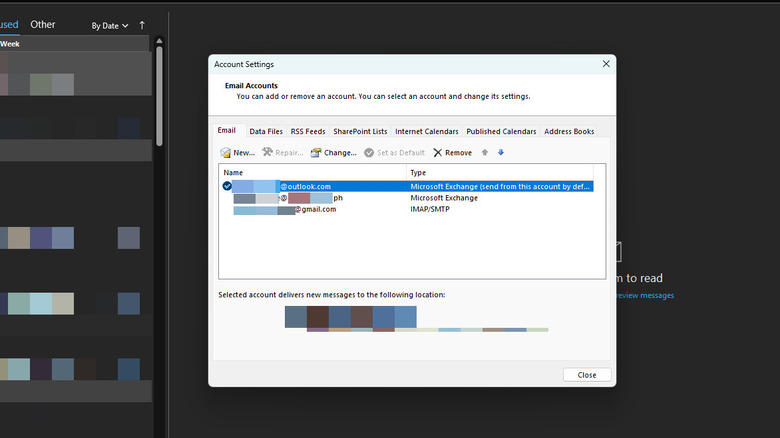Click the Week group header in mail list
Image resolution: width=780 pixels, height=438 pixels.
click(75, 44)
